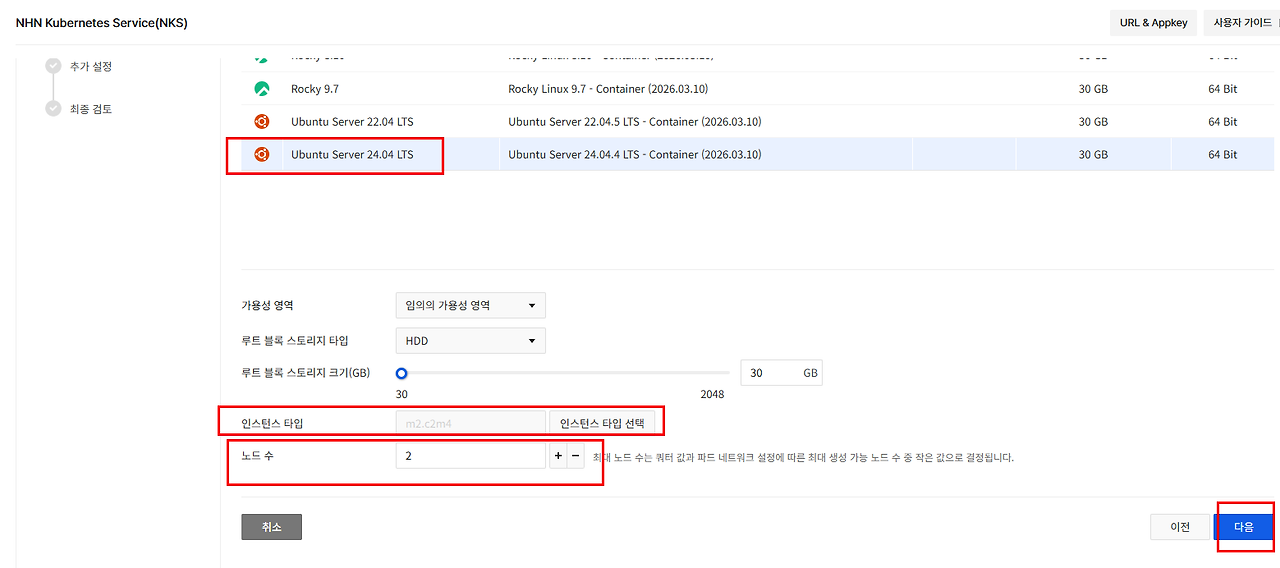Click the root block storage size slider handle
Viewport: 1280px width, 568px height.
[x=401, y=373]
